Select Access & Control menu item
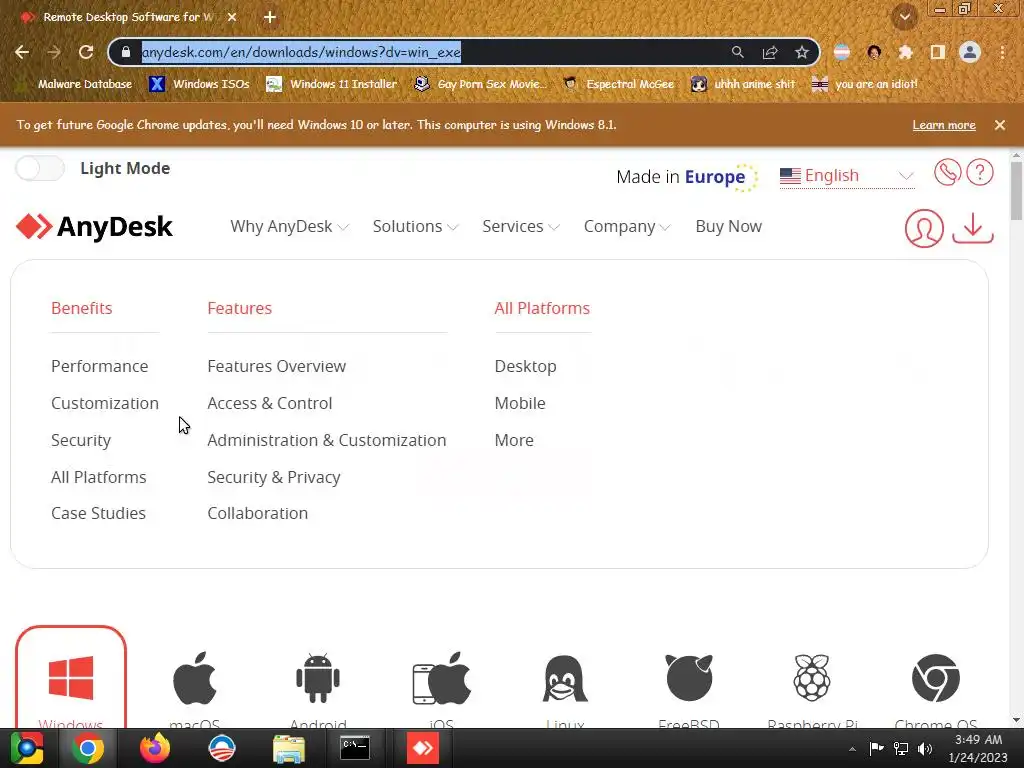1024x768 pixels. pyautogui.click(x=269, y=404)
